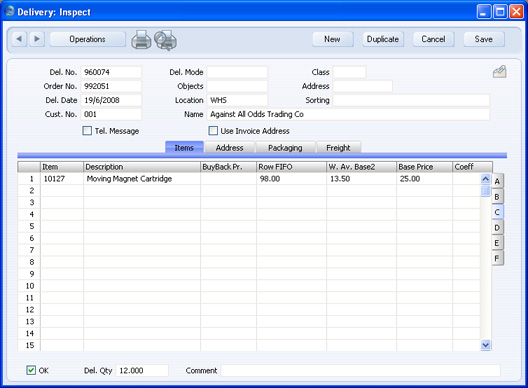Click the Del. No. field

click(x=111, y=72)
